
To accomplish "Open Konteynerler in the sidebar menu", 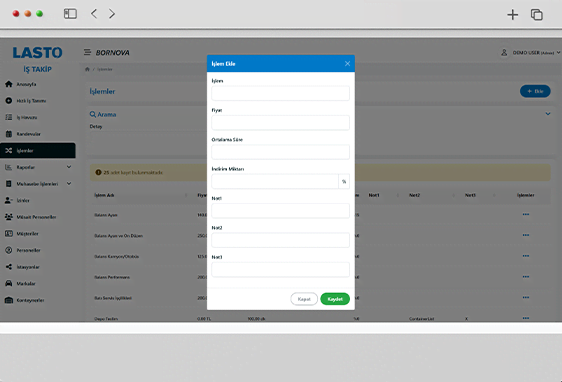I will tap(30, 300).
